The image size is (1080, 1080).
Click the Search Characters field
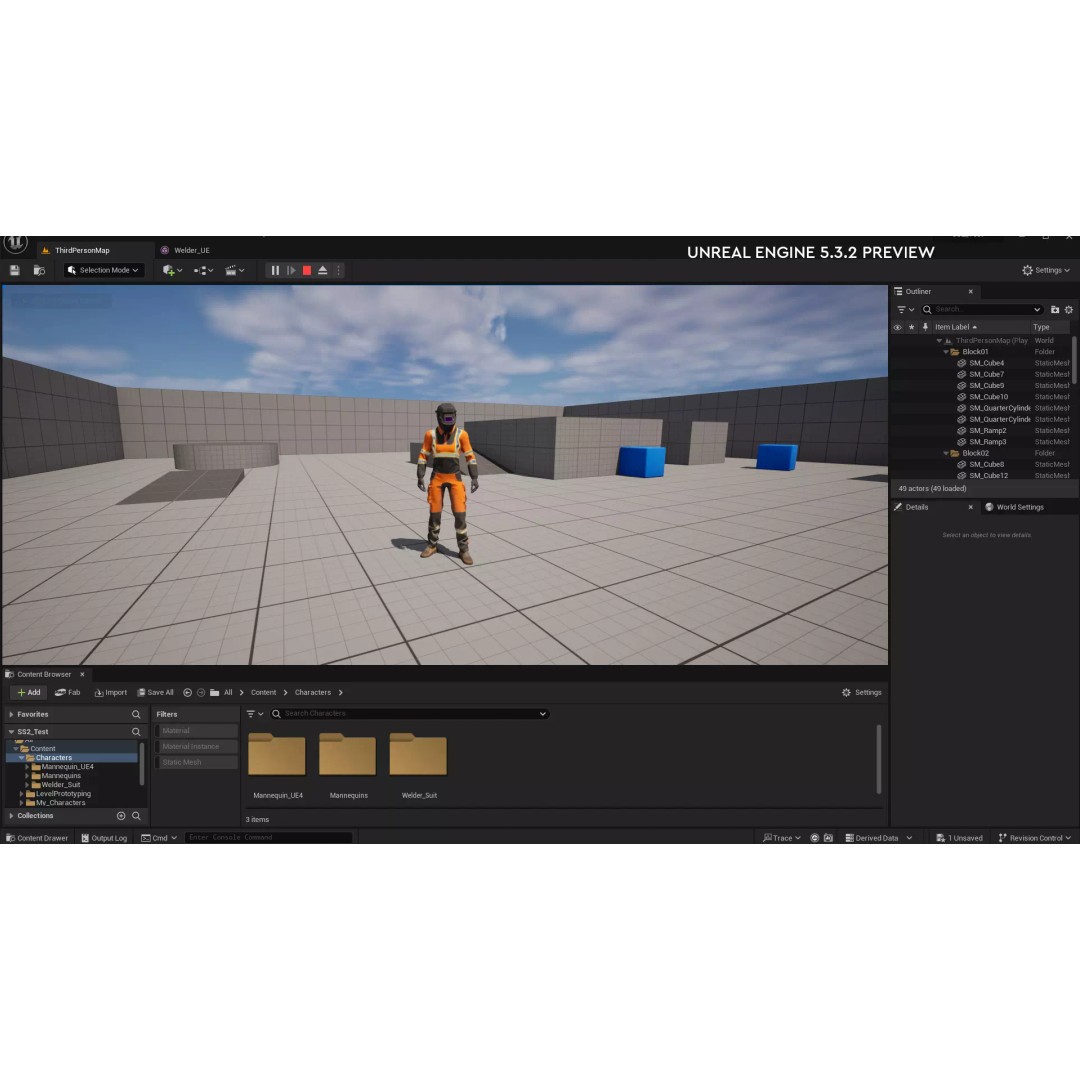point(410,714)
